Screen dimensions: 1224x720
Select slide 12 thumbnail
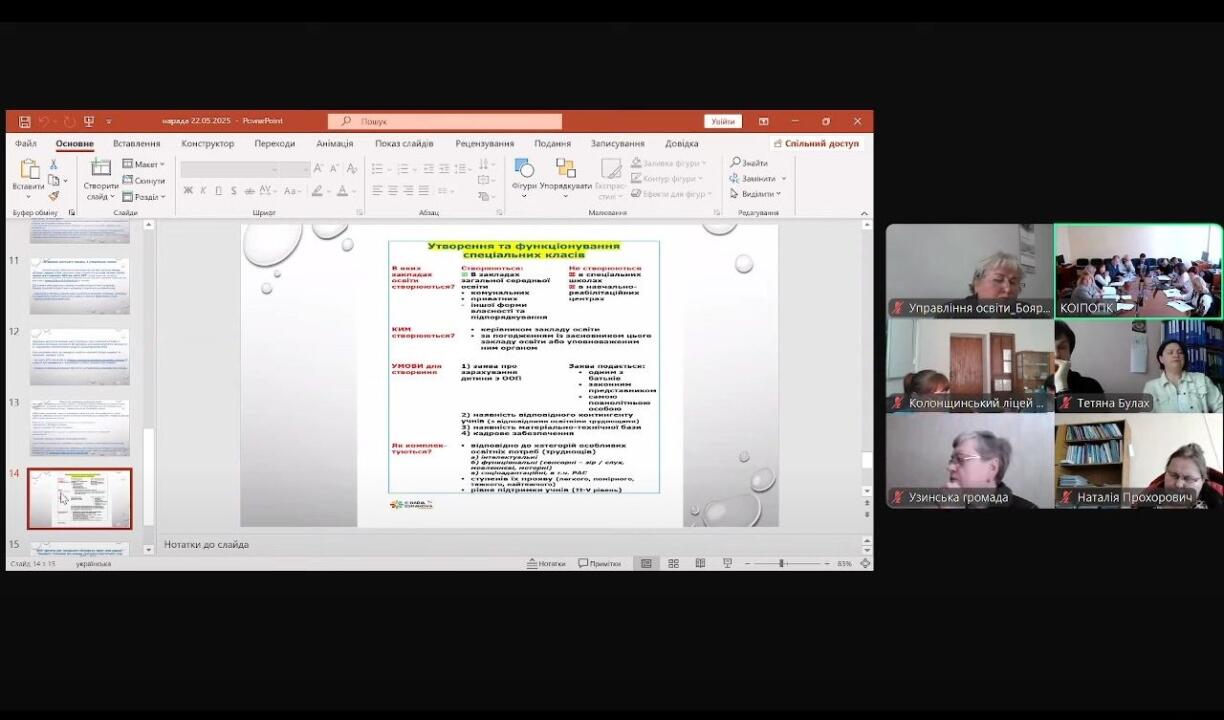coord(80,356)
